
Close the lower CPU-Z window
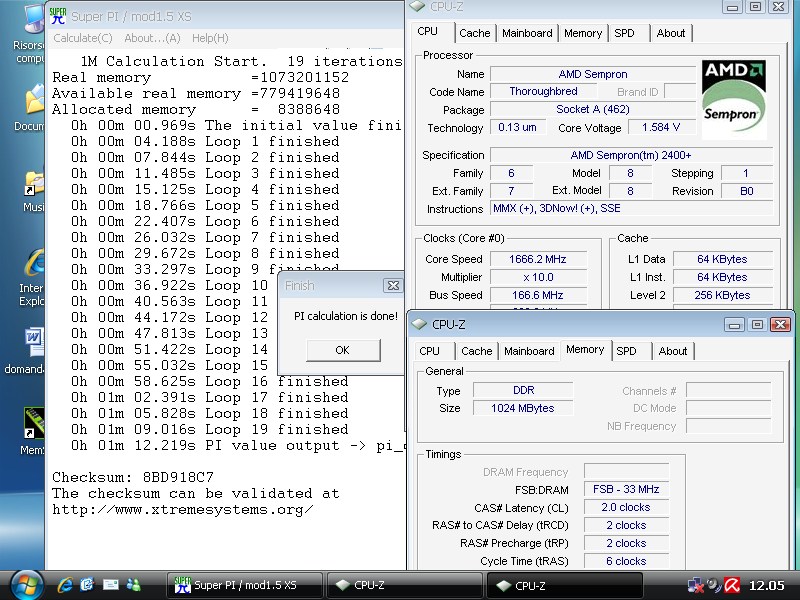tap(780, 324)
